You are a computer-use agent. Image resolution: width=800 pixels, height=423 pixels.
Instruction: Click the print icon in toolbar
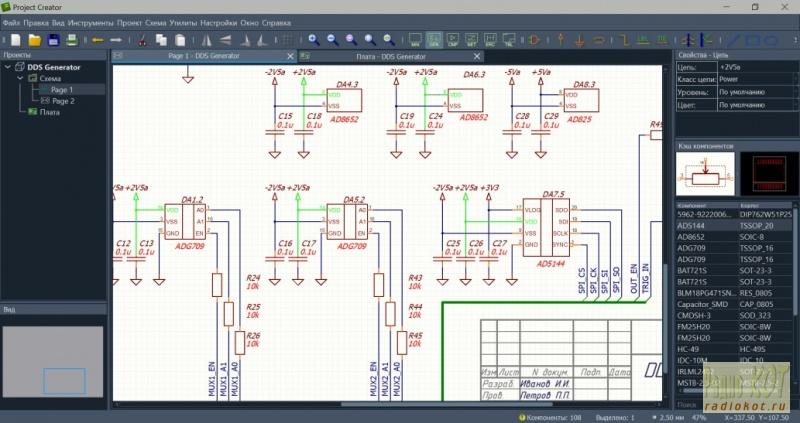coord(72,40)
